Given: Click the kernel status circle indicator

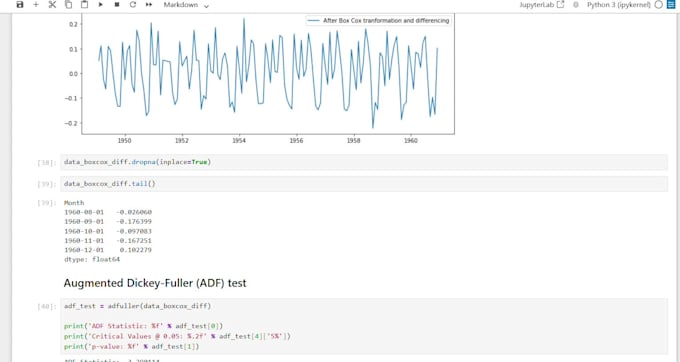Looking at the screenshot, I should coord(658,5).
